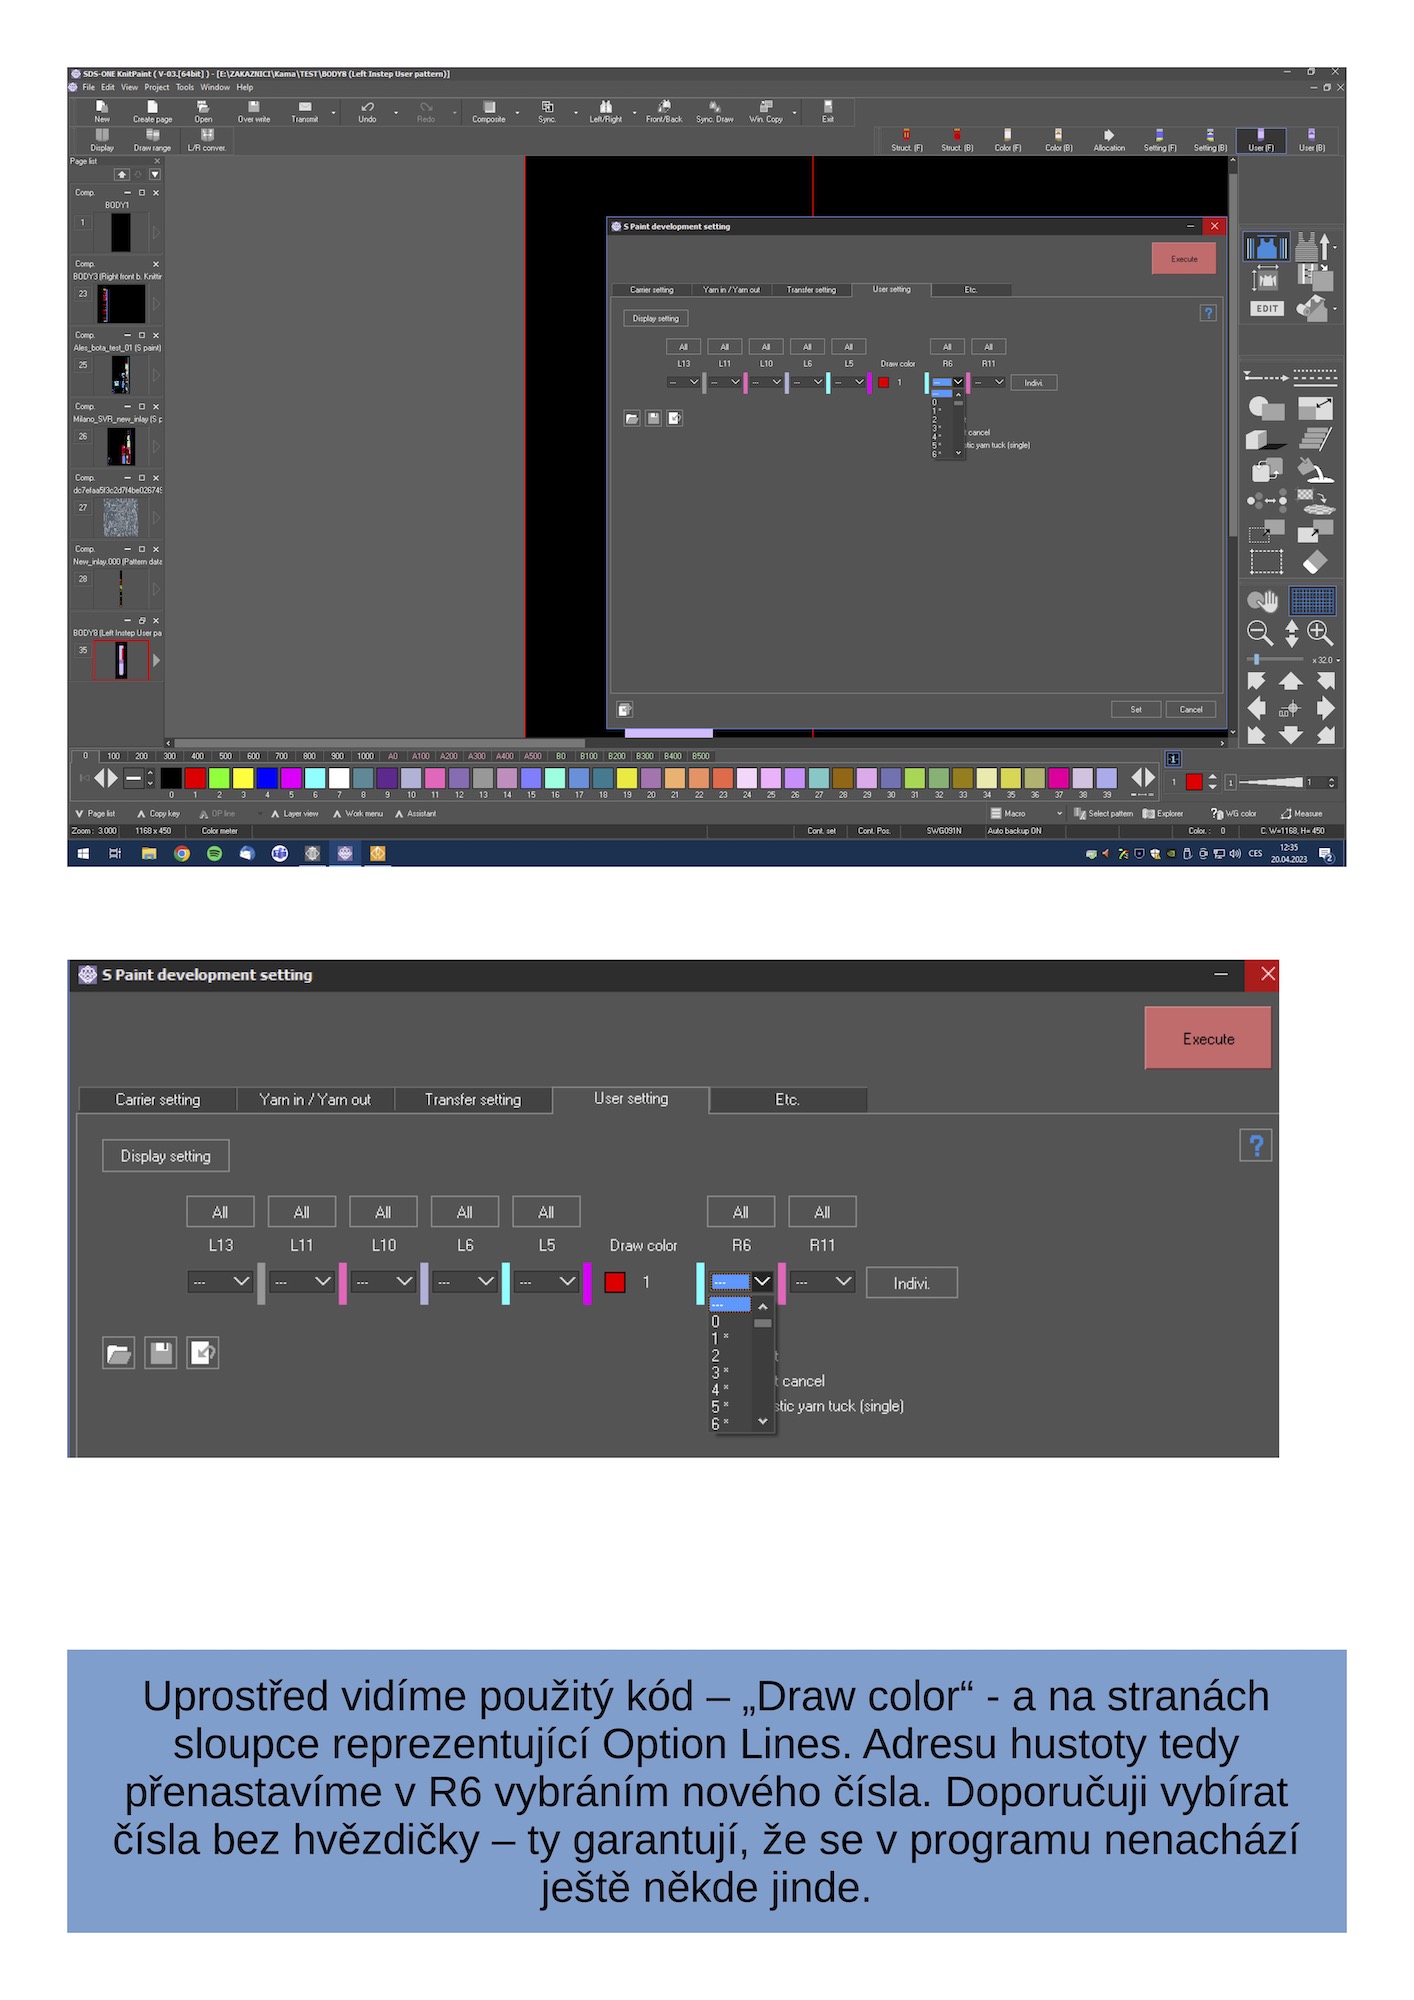Viewport: 1414px width, 2000px height.
Task: Open the Project menu
Action: click(156, 87)
